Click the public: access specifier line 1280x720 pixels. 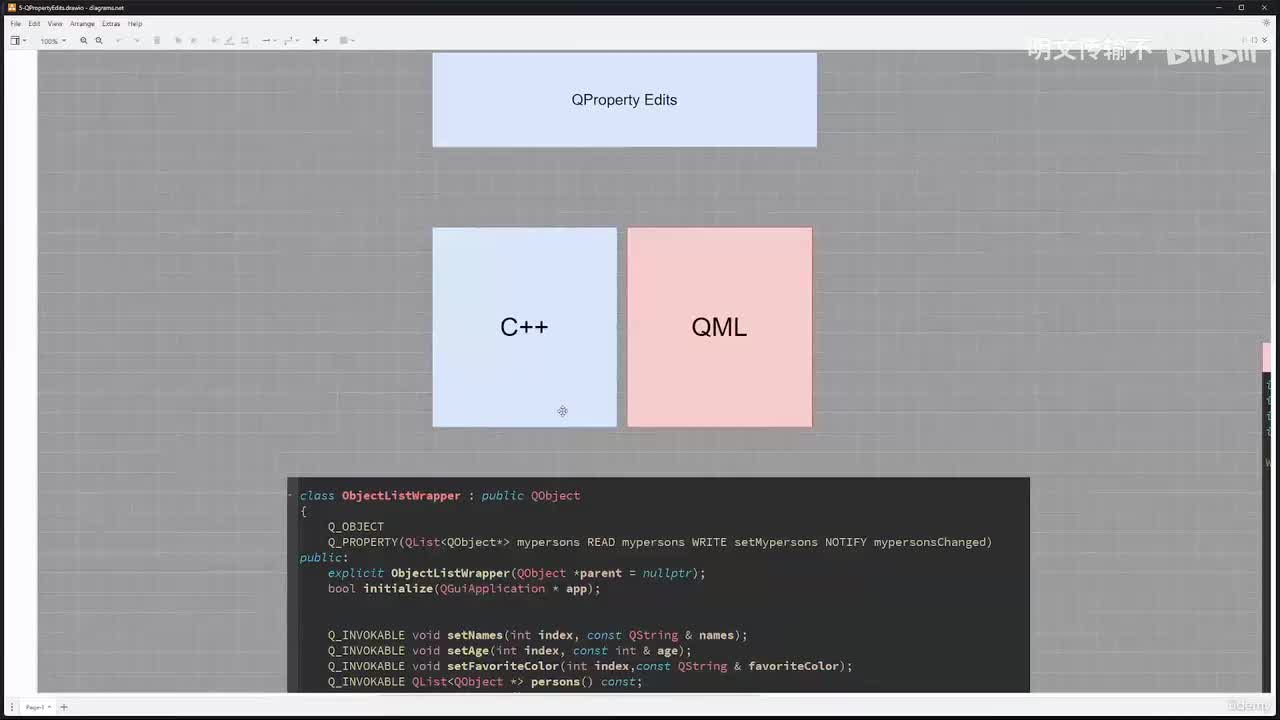click(324, 558)
